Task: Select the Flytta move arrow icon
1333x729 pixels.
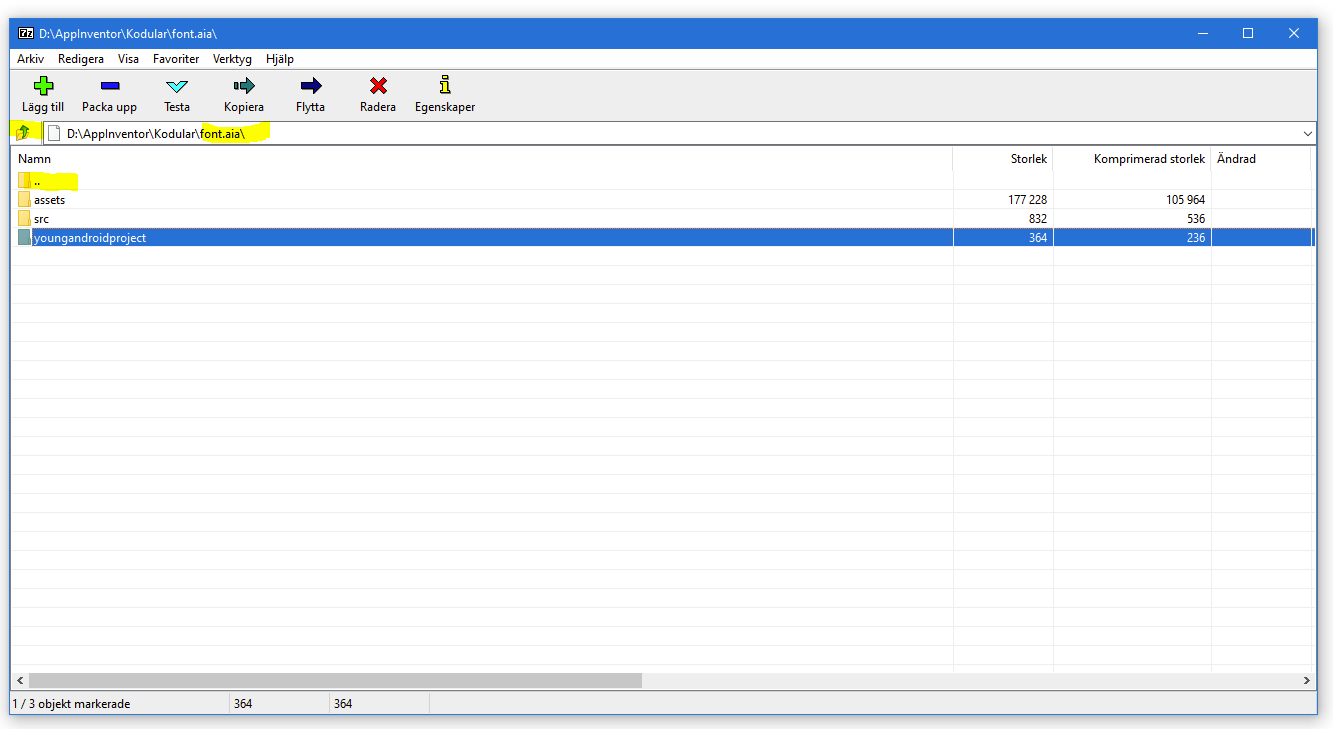Action: pyautogui.click(x=310, y=86)
